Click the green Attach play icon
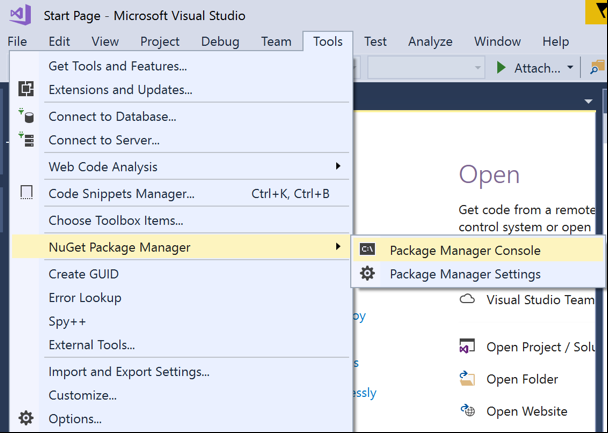Image resolution: width=608 pixels, height=433 pixels. point(501,67)
